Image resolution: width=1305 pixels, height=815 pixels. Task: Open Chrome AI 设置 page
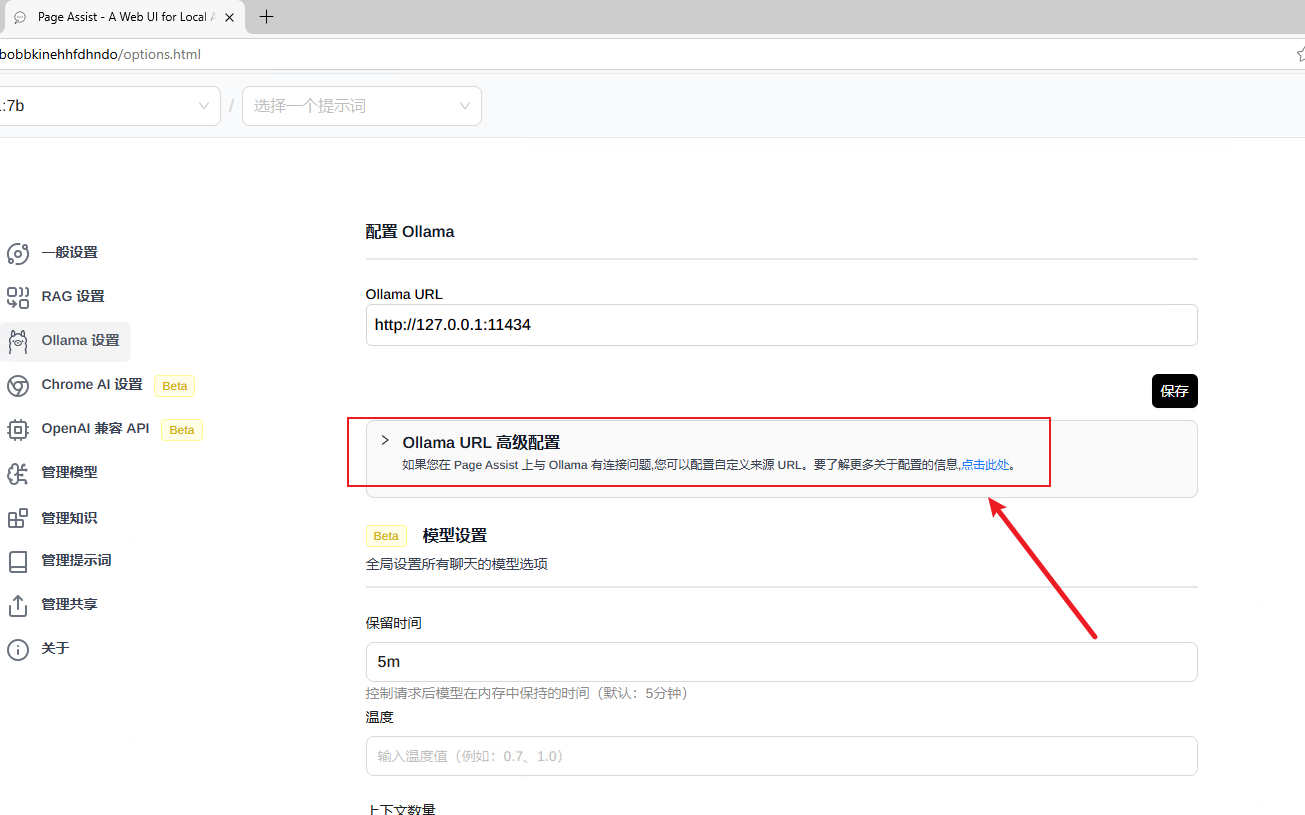click(92, 385)
